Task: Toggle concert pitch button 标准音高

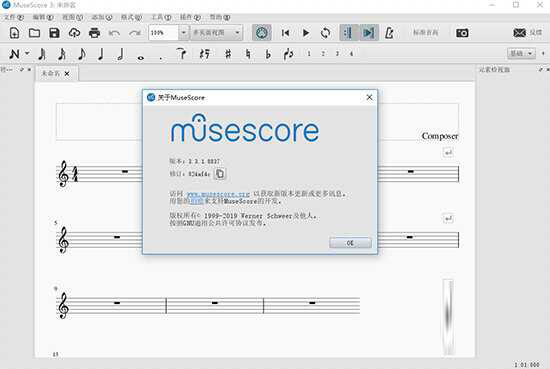Action: click(425, 33)
